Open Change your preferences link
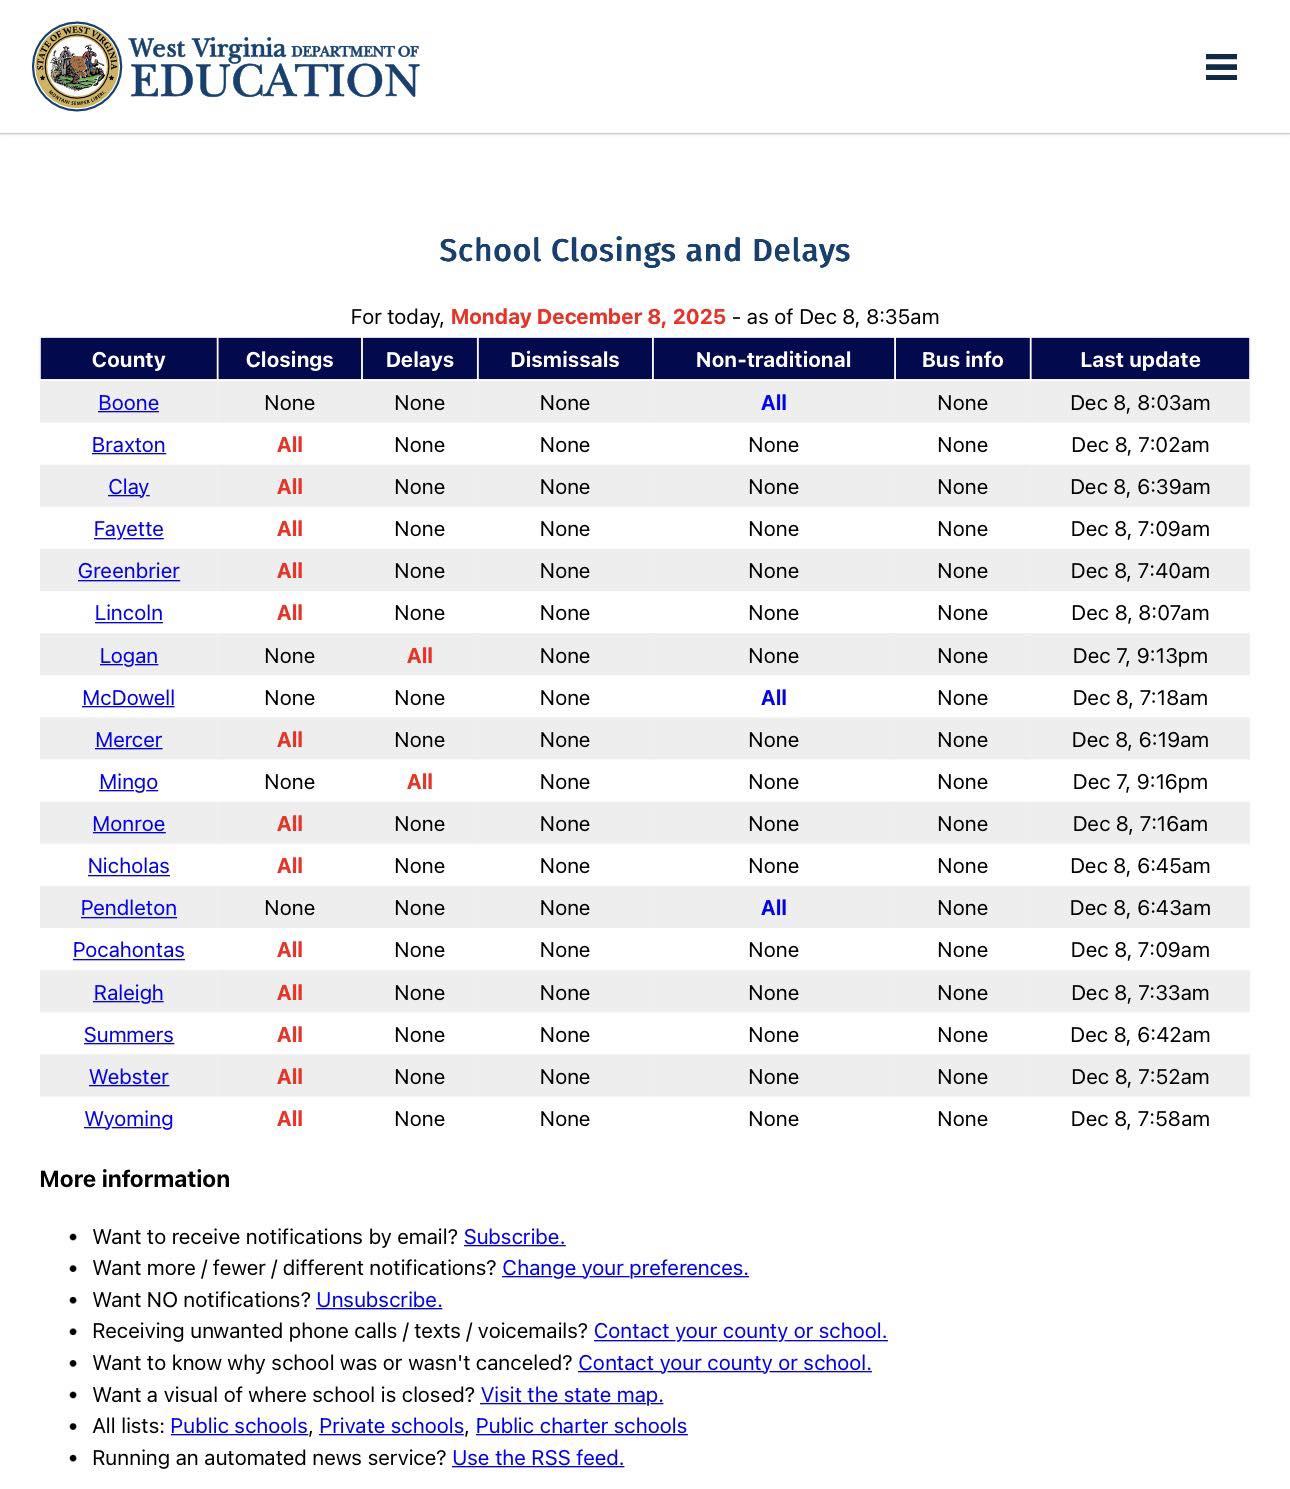The image size is (1290, 1489). (x=625, y=1268)
